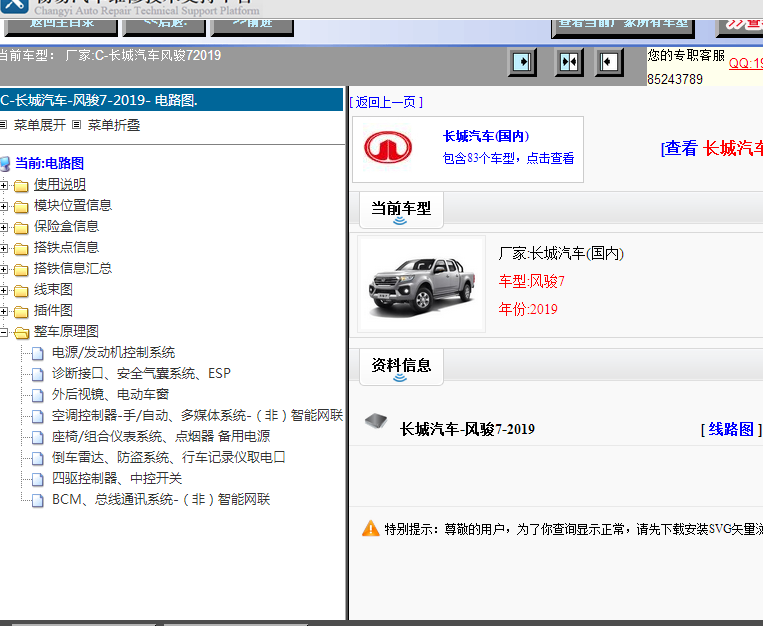Screen dimensions: 763x626
Task: Click the right-arrow panel layout icon
Action: coord(522,62)
